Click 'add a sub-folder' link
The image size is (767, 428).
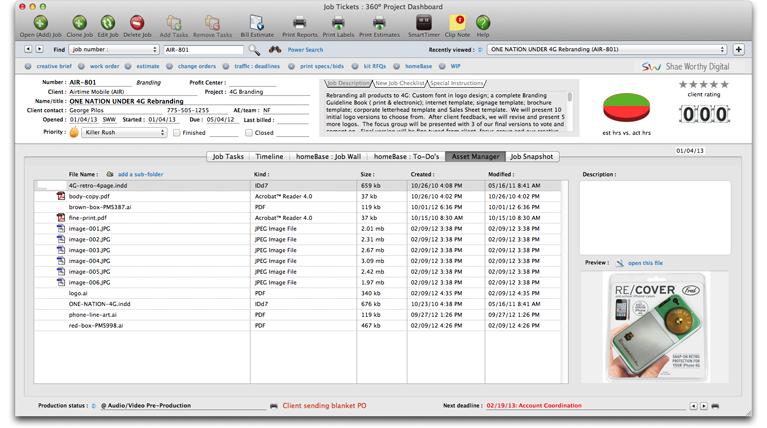coord(140,174)
